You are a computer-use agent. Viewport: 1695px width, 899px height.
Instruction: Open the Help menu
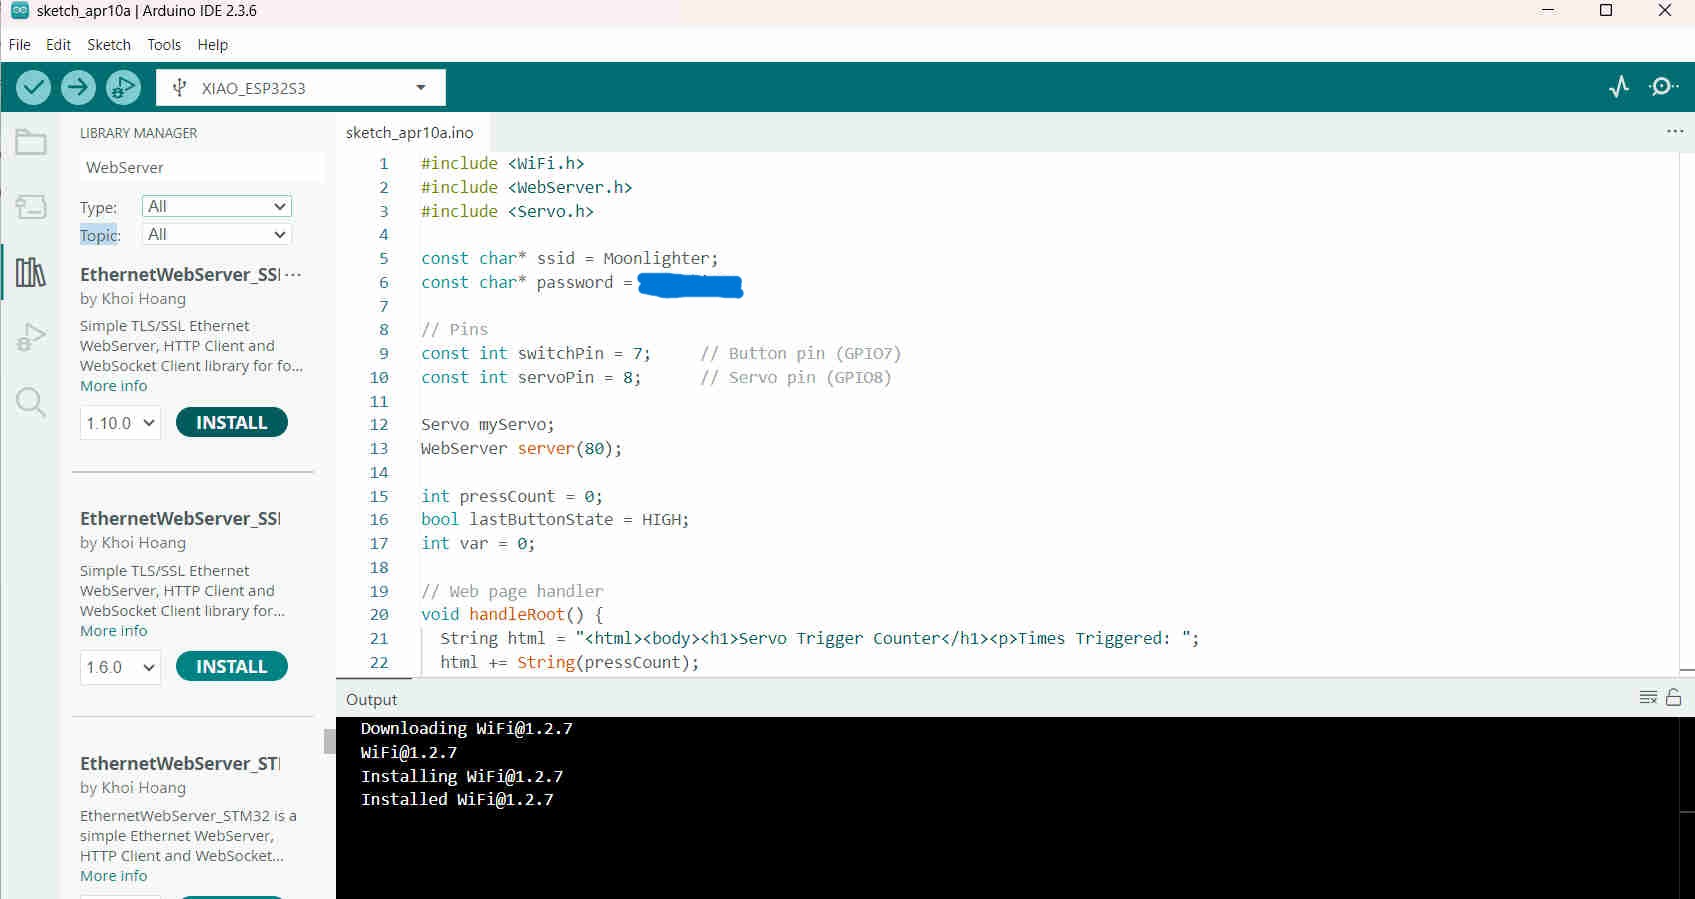point(213,45)
